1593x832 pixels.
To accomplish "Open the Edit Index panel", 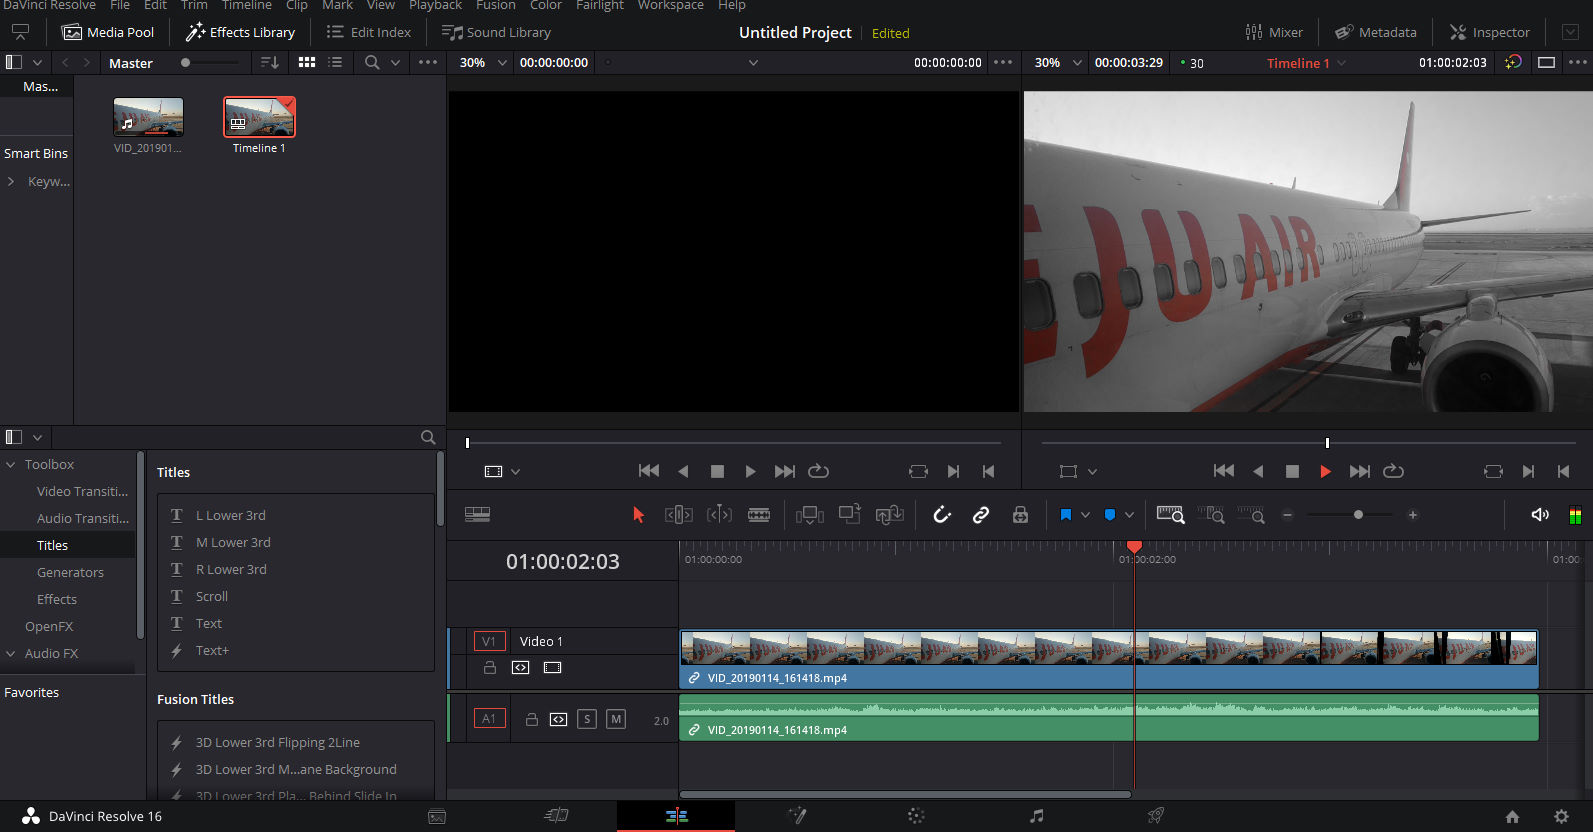I will coord(368,32).
